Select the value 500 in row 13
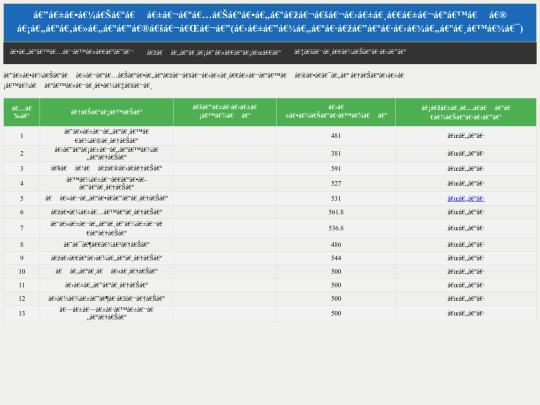 coord(336,313)
